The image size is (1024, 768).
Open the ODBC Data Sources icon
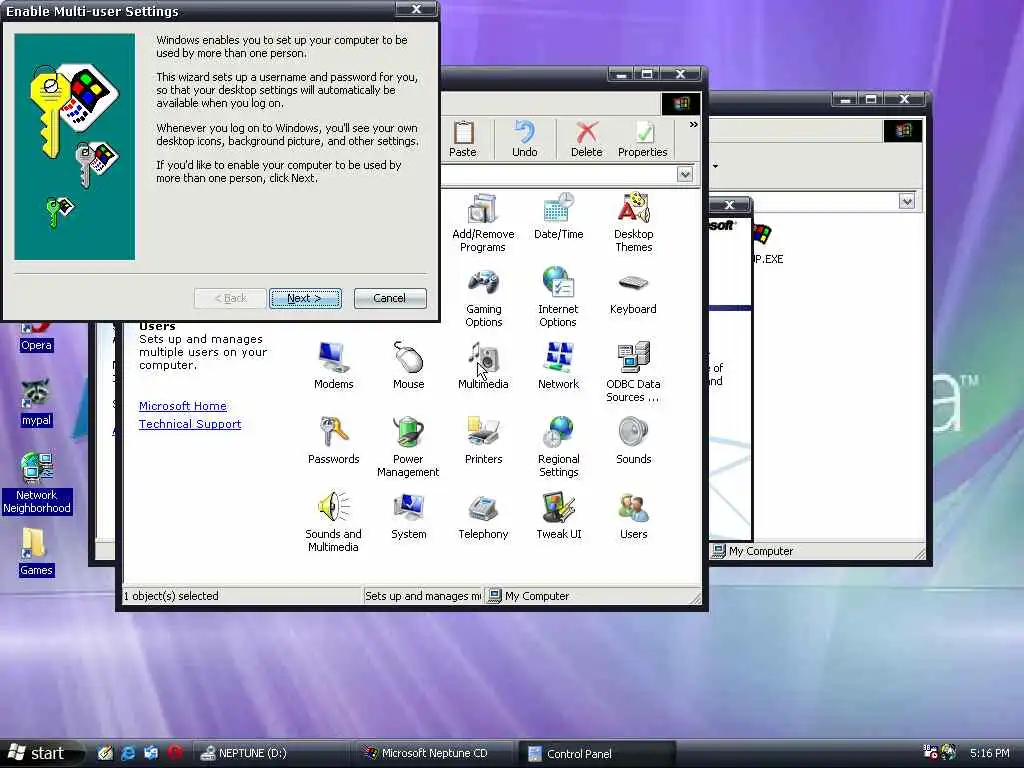633,373
